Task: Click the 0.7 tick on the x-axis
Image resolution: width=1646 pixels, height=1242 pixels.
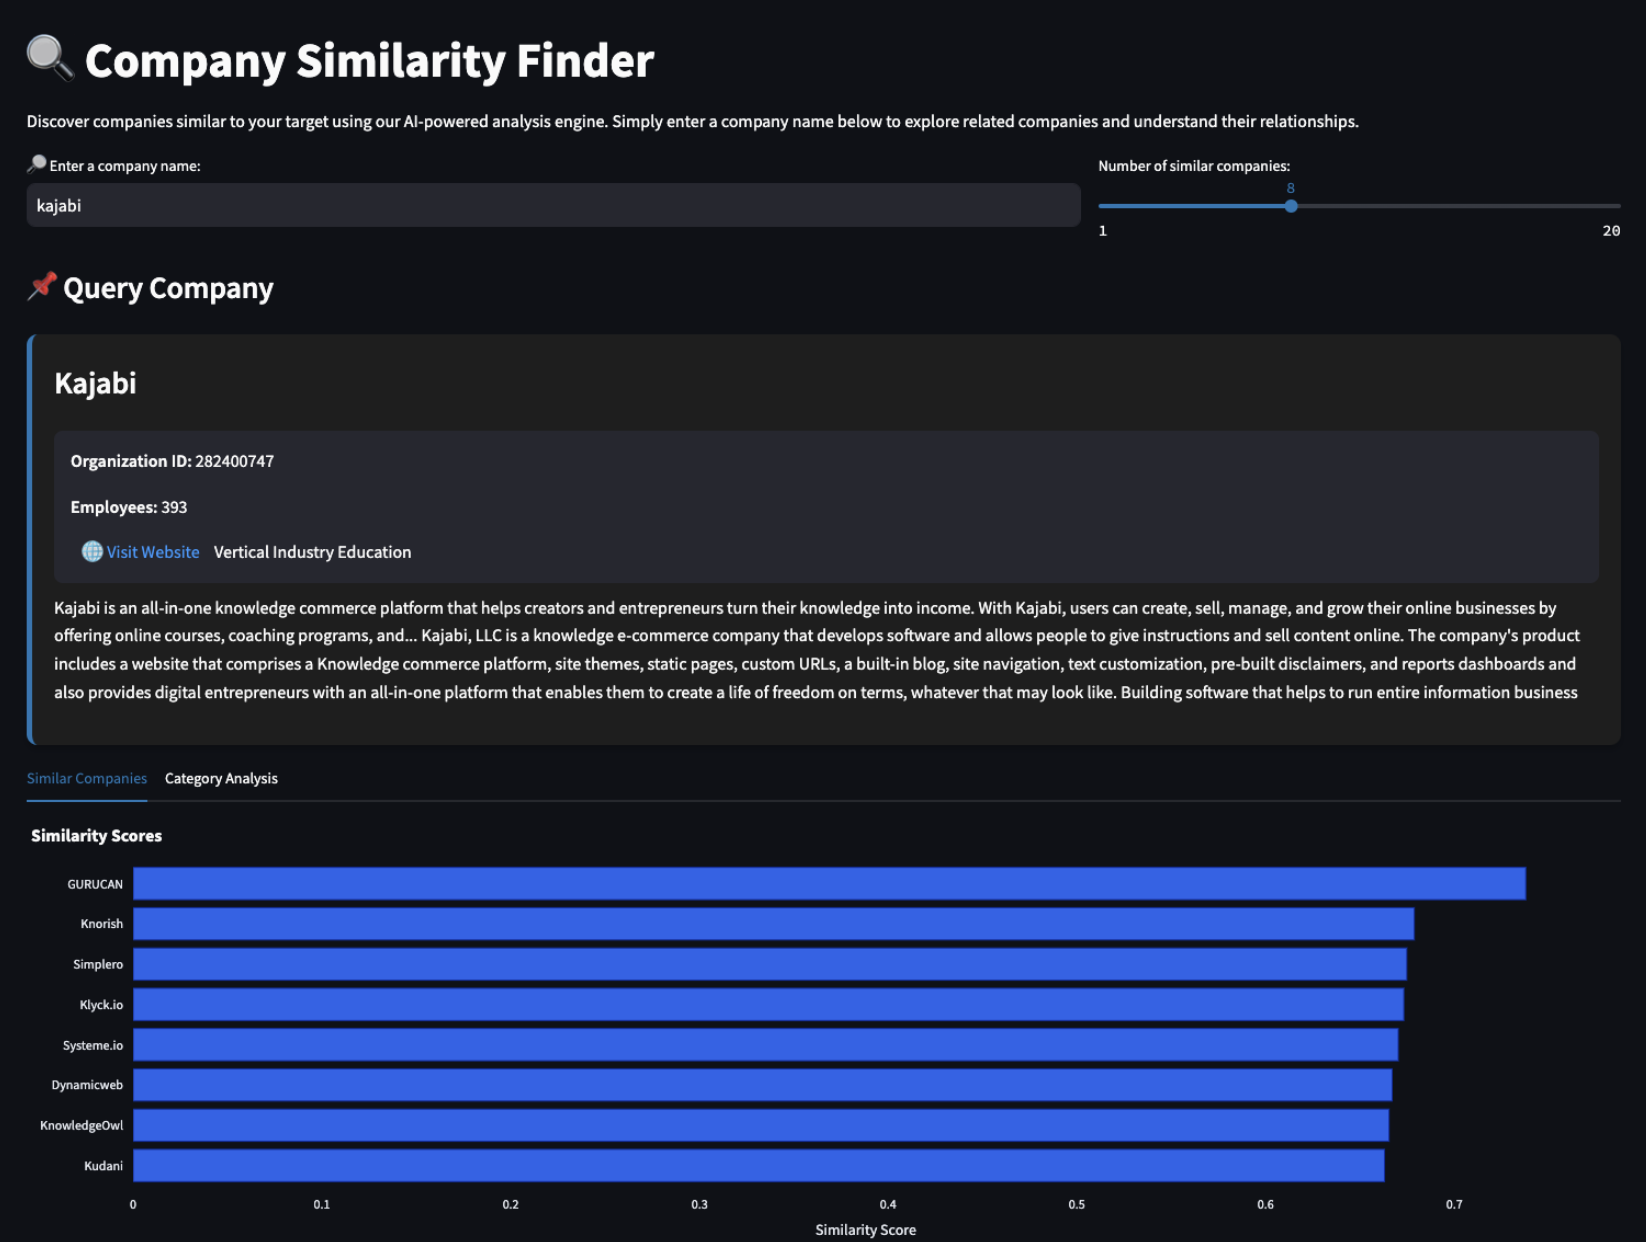Action: [x=1454, y=1204]
